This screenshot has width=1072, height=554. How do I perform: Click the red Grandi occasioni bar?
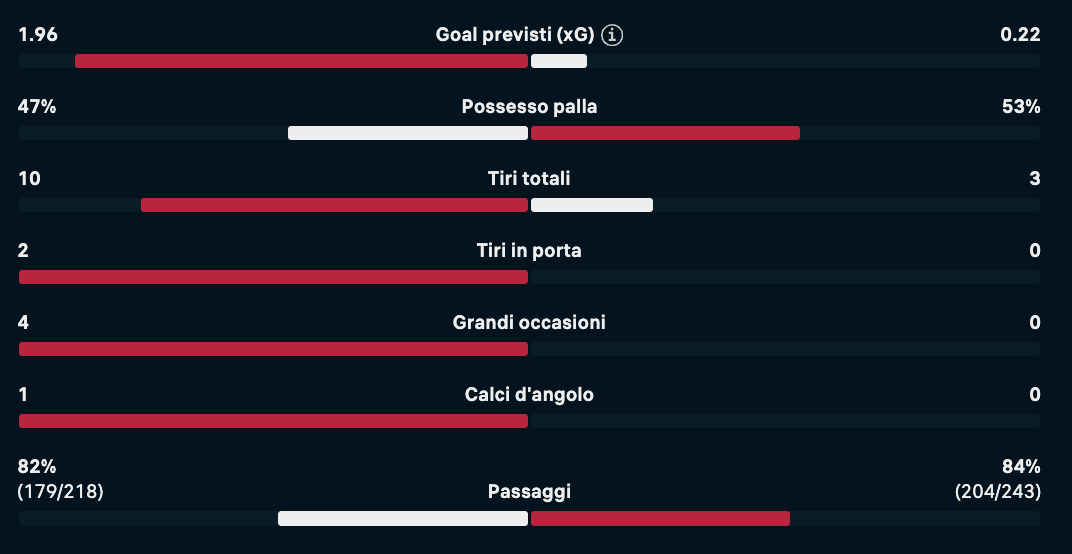tap(273, 349)
